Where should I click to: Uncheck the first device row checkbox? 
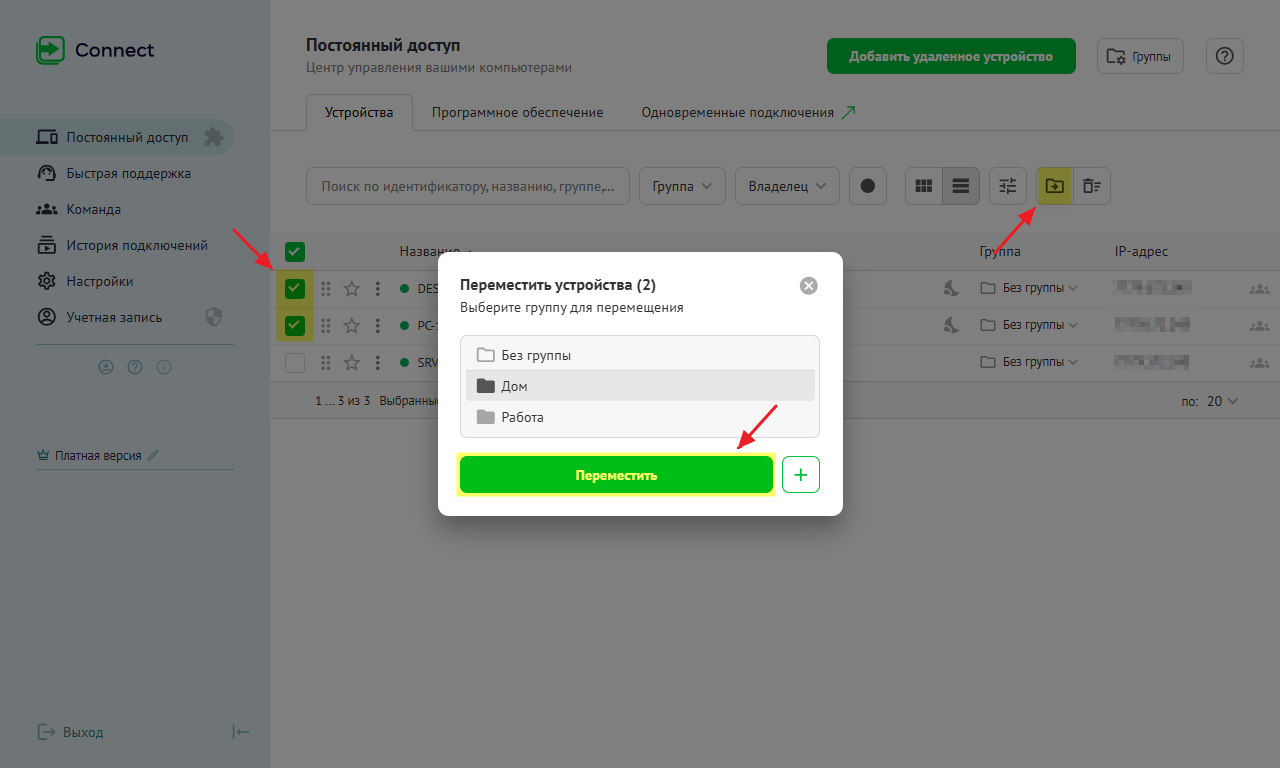click(295, 289)
